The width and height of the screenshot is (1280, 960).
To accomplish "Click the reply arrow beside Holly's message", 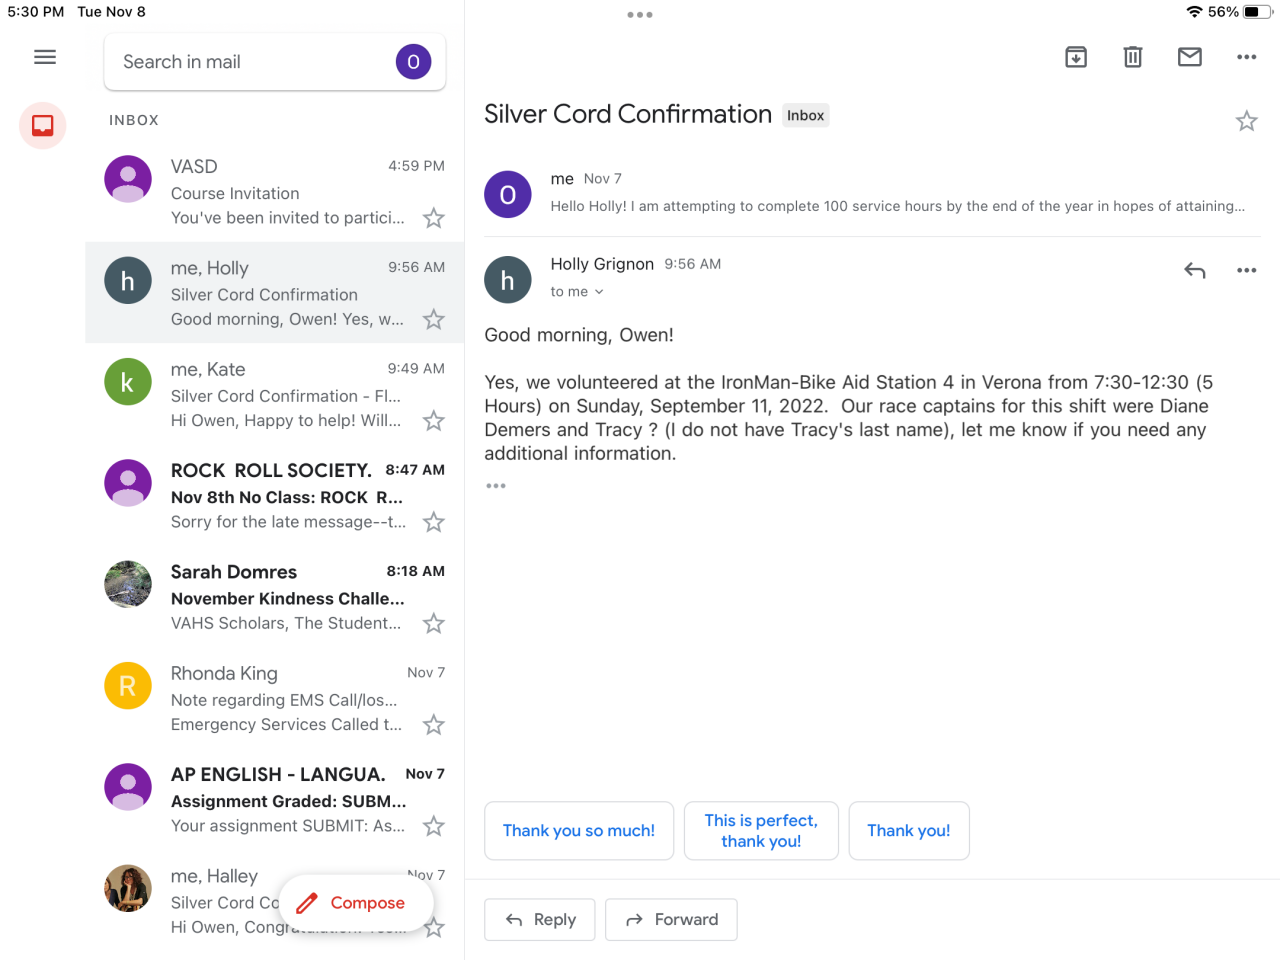I will tap(1195, 270).
